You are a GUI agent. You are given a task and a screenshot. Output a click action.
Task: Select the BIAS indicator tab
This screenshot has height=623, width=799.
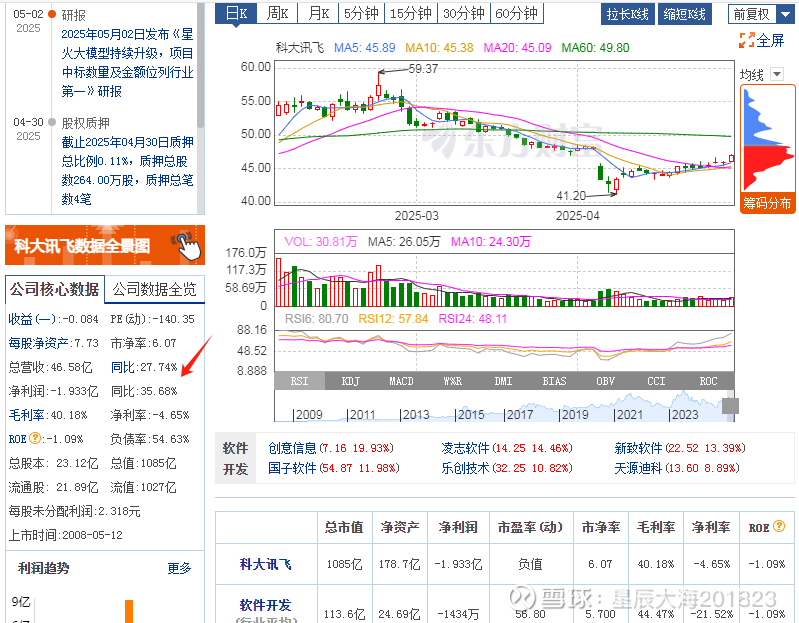tap(554, 381)
